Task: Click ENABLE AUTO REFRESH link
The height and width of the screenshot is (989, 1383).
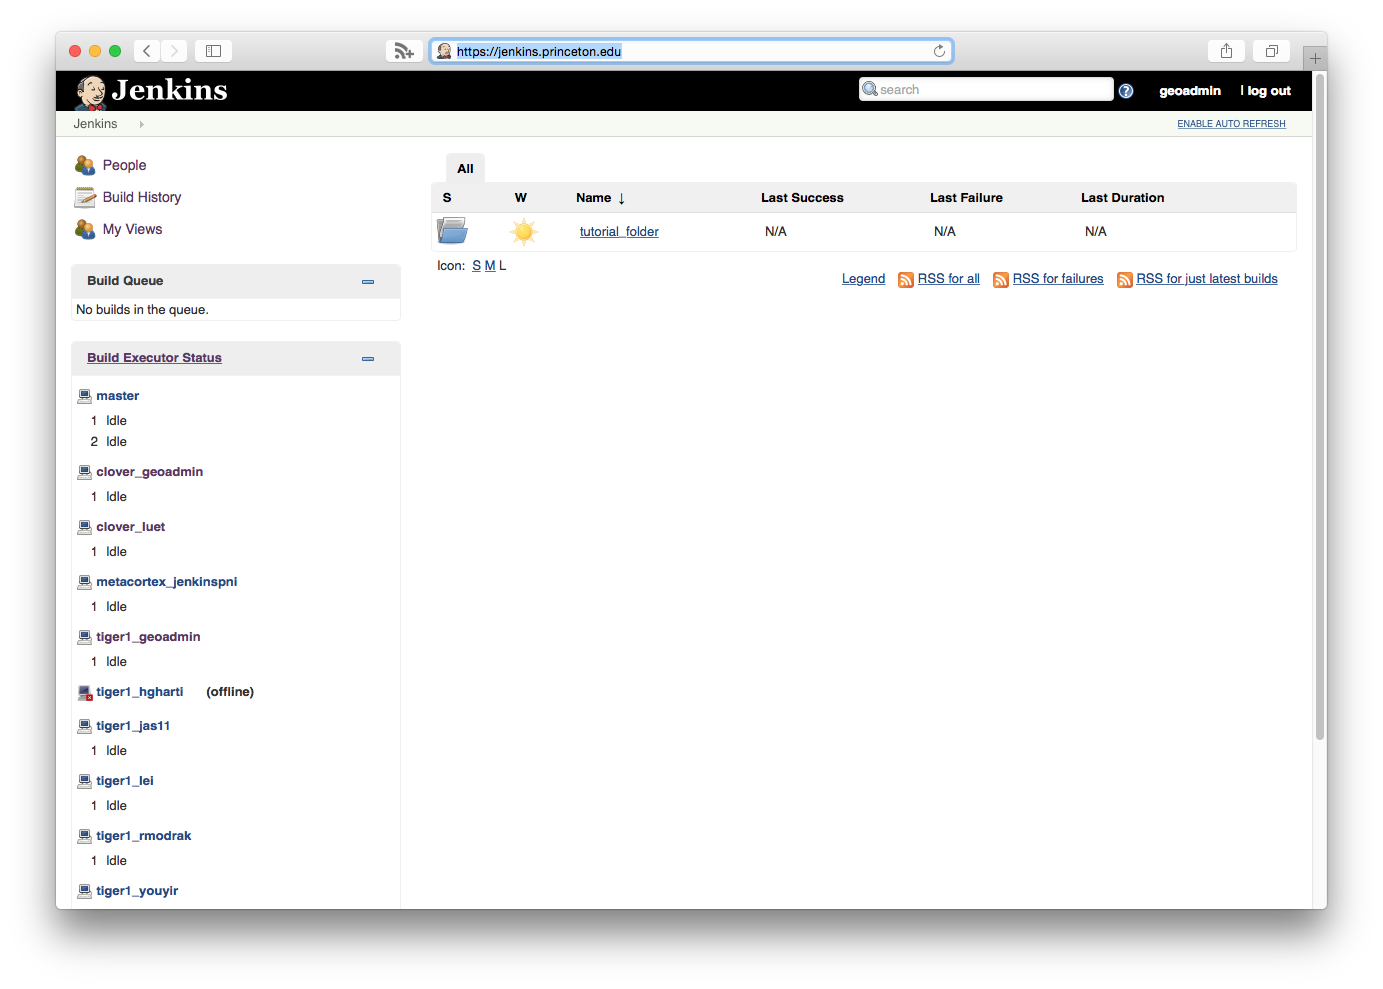Action: 1231,124
